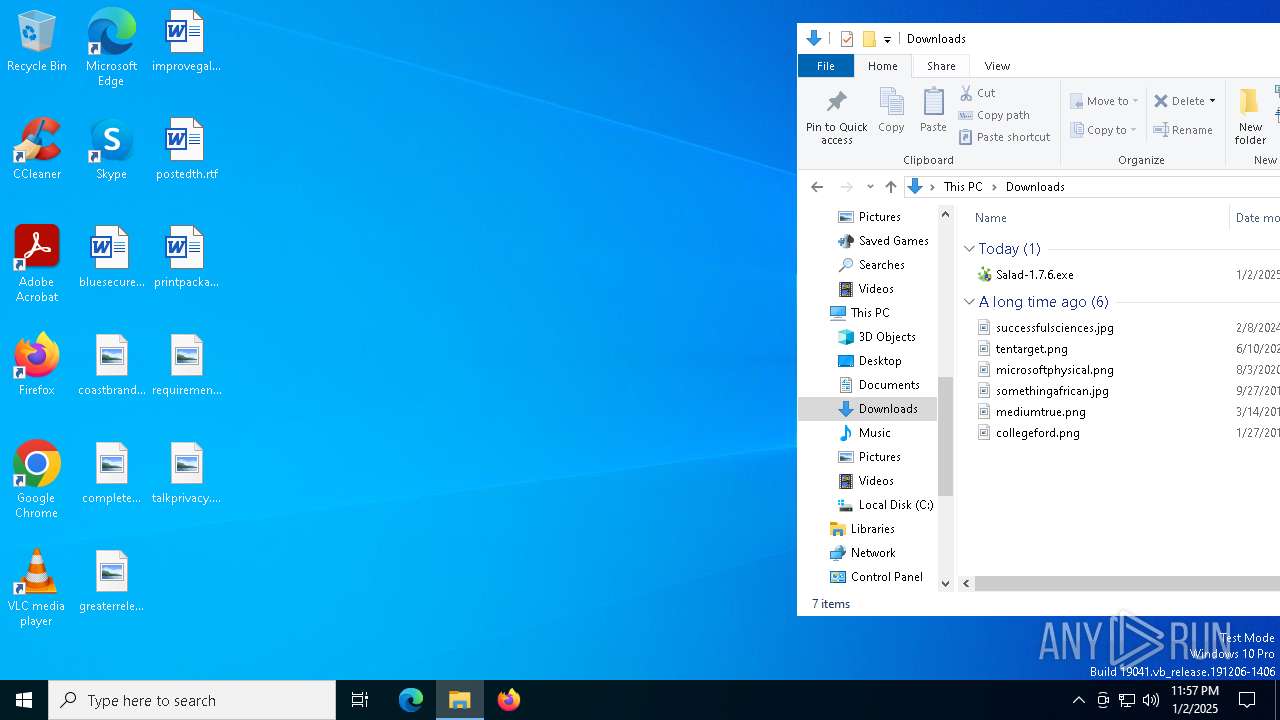Create a New folder from the ribbon
The image size is (1280, 720).
pyautogui.click(x=1250, y=117)
